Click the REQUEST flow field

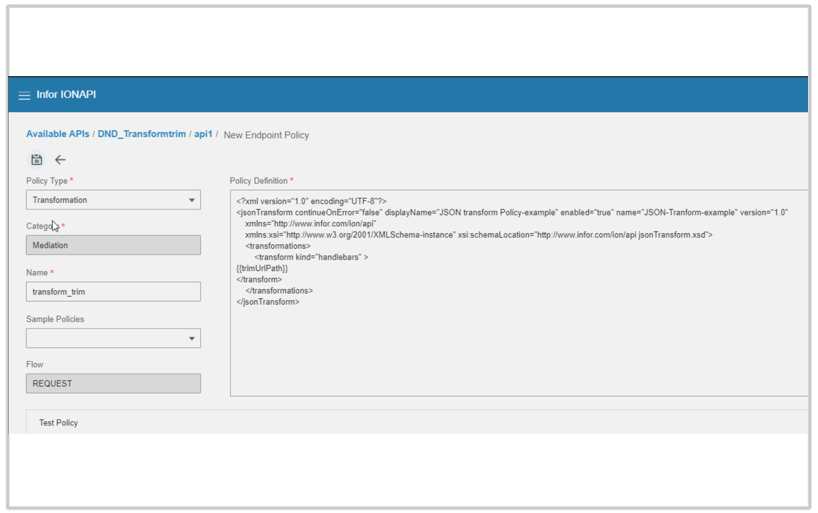coord(113,384)
